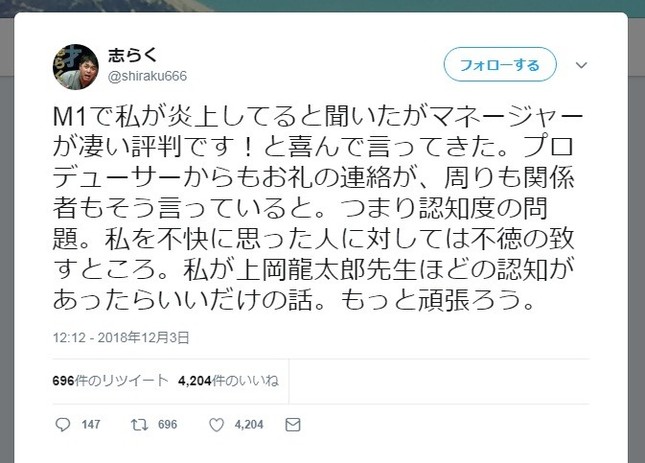Click the retweet count 696 beside the icon

tap(167, 424)
